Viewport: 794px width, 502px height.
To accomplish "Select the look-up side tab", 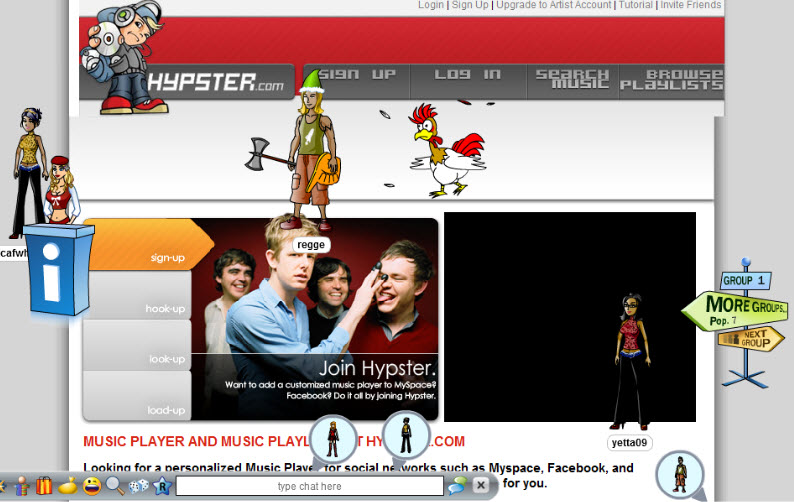I will click(x=137, y=345).
